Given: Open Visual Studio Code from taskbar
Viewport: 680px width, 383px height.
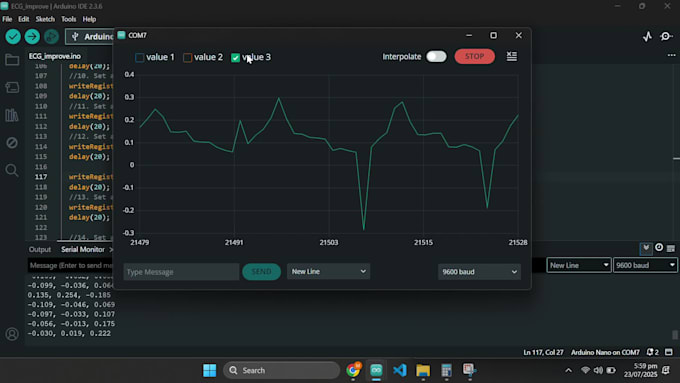Looking at the screenshot, I should [x=399, y=370].
